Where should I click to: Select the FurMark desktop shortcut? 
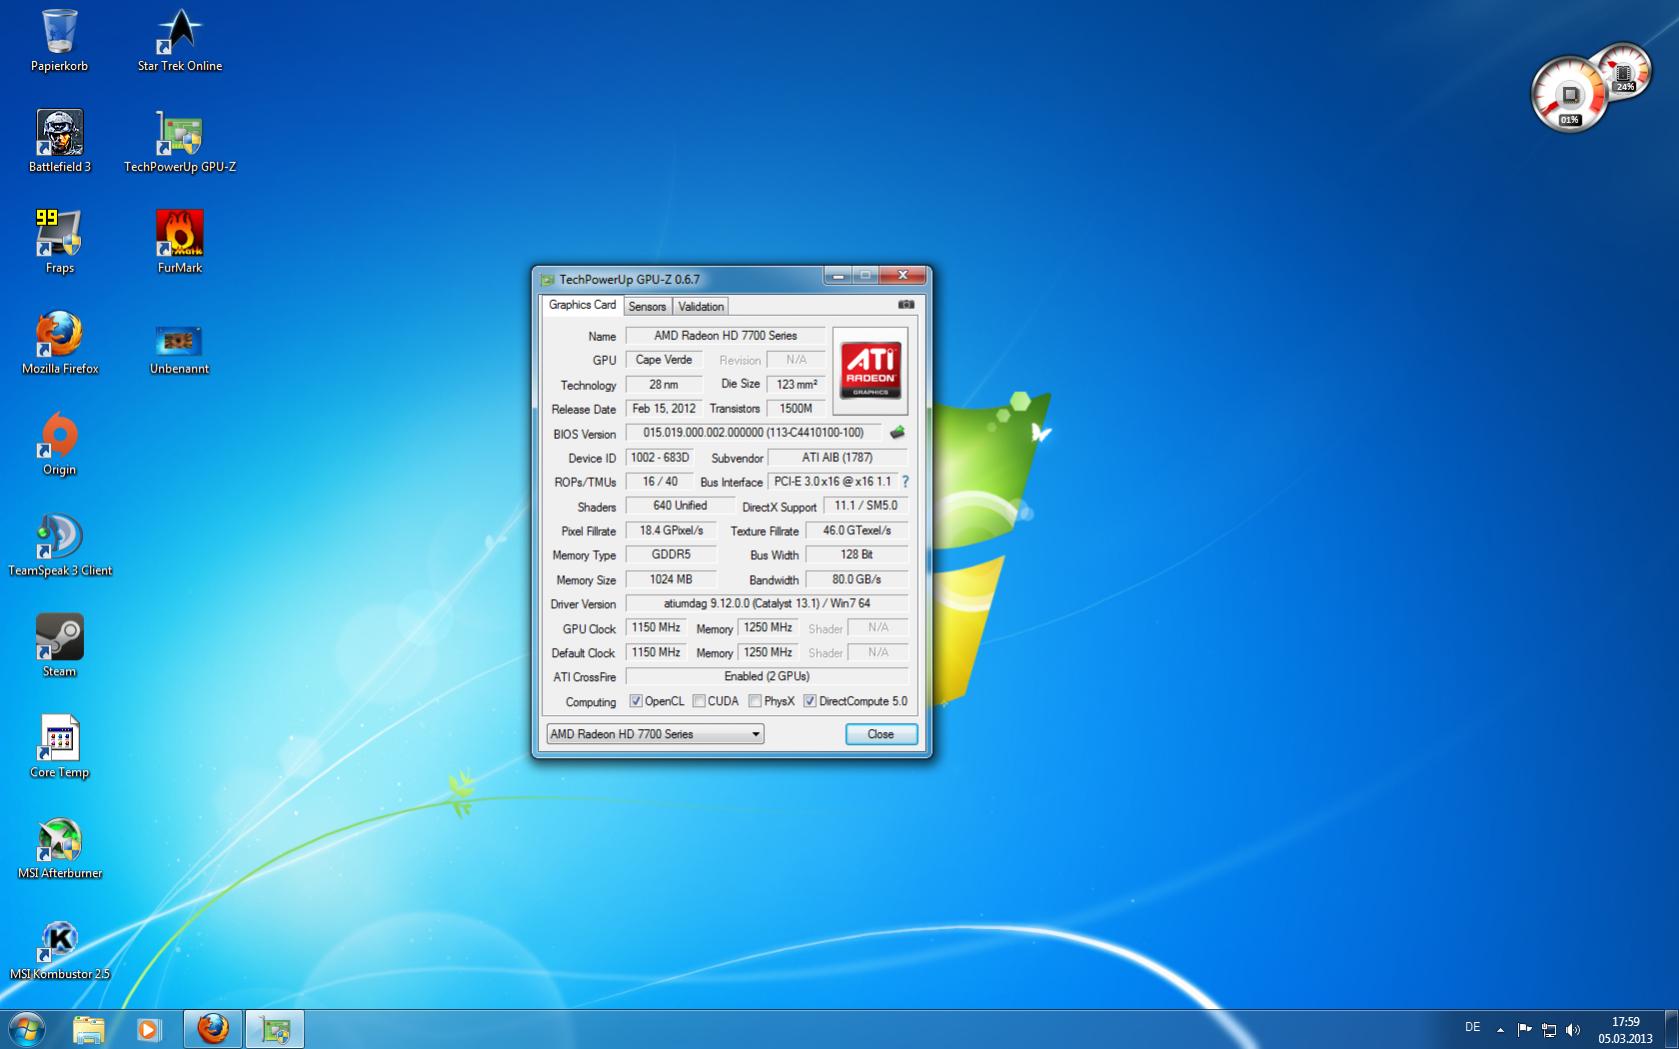(180, 242)
